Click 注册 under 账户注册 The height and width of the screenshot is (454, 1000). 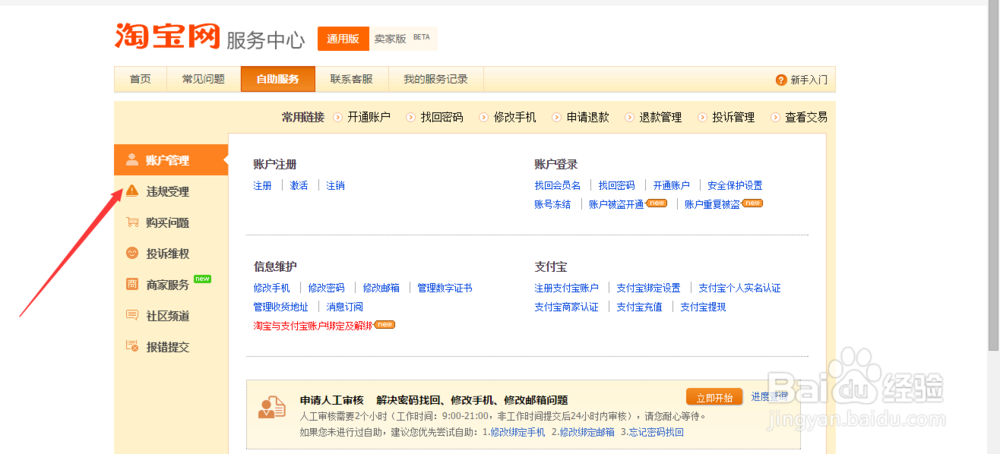[x=262, y=186]
